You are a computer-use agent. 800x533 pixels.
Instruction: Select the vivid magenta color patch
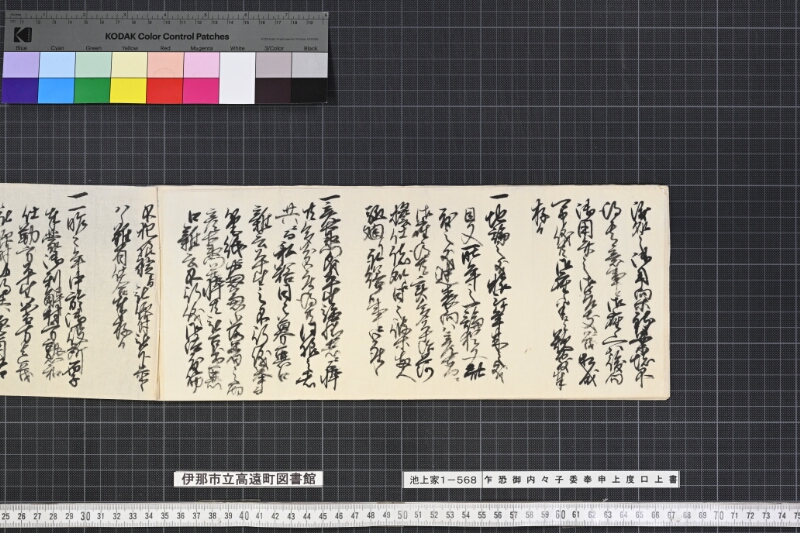(201, 90)
